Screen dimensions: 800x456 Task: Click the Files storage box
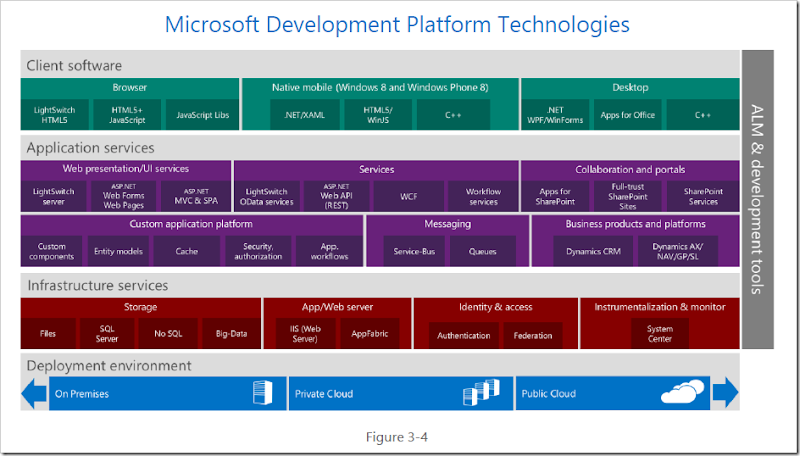tap(48, 334)
